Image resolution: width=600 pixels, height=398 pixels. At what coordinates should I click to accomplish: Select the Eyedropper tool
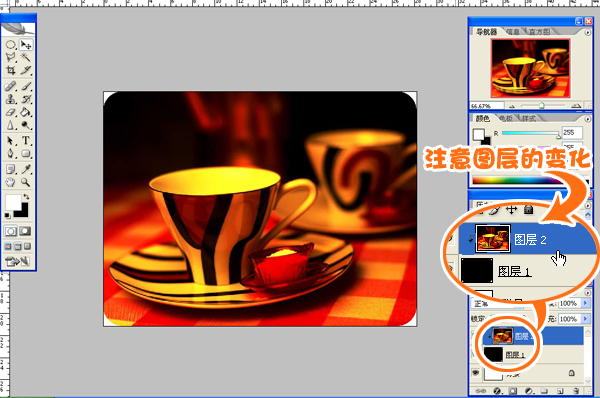click(x=26, y=169)
